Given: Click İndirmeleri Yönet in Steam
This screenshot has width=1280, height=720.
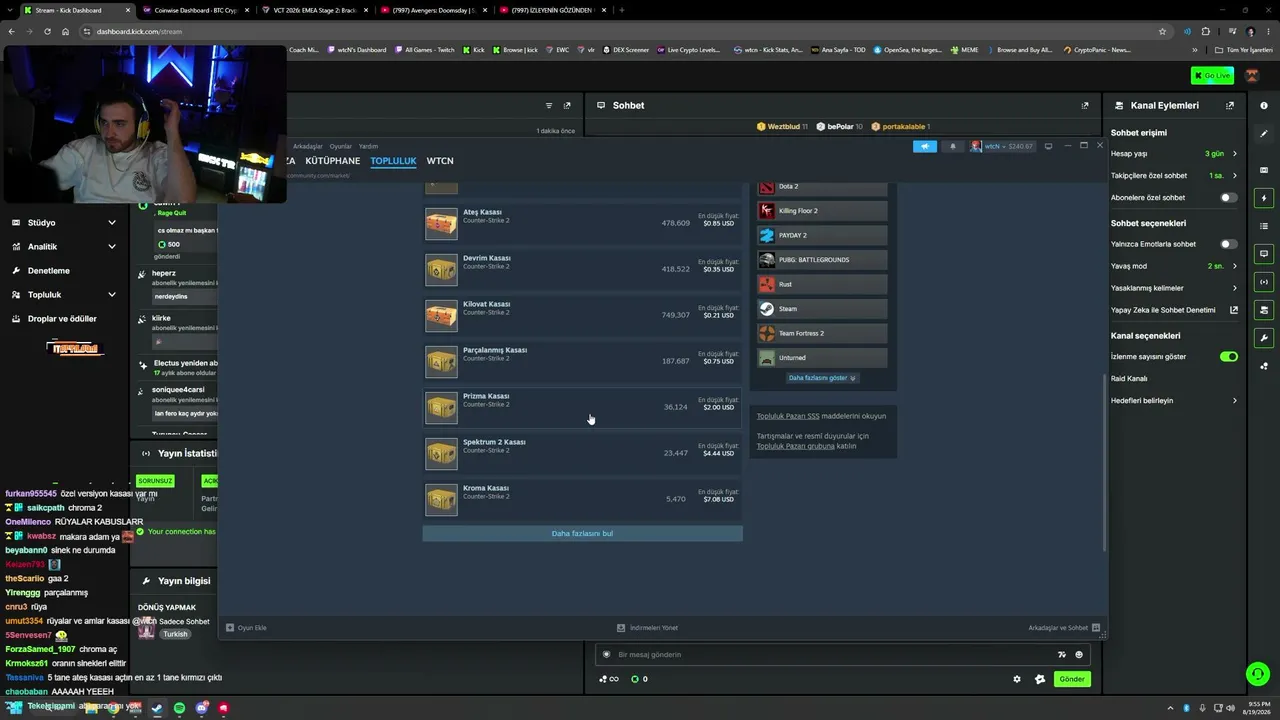Looking at the screenshot, I should tap(648, 628).
